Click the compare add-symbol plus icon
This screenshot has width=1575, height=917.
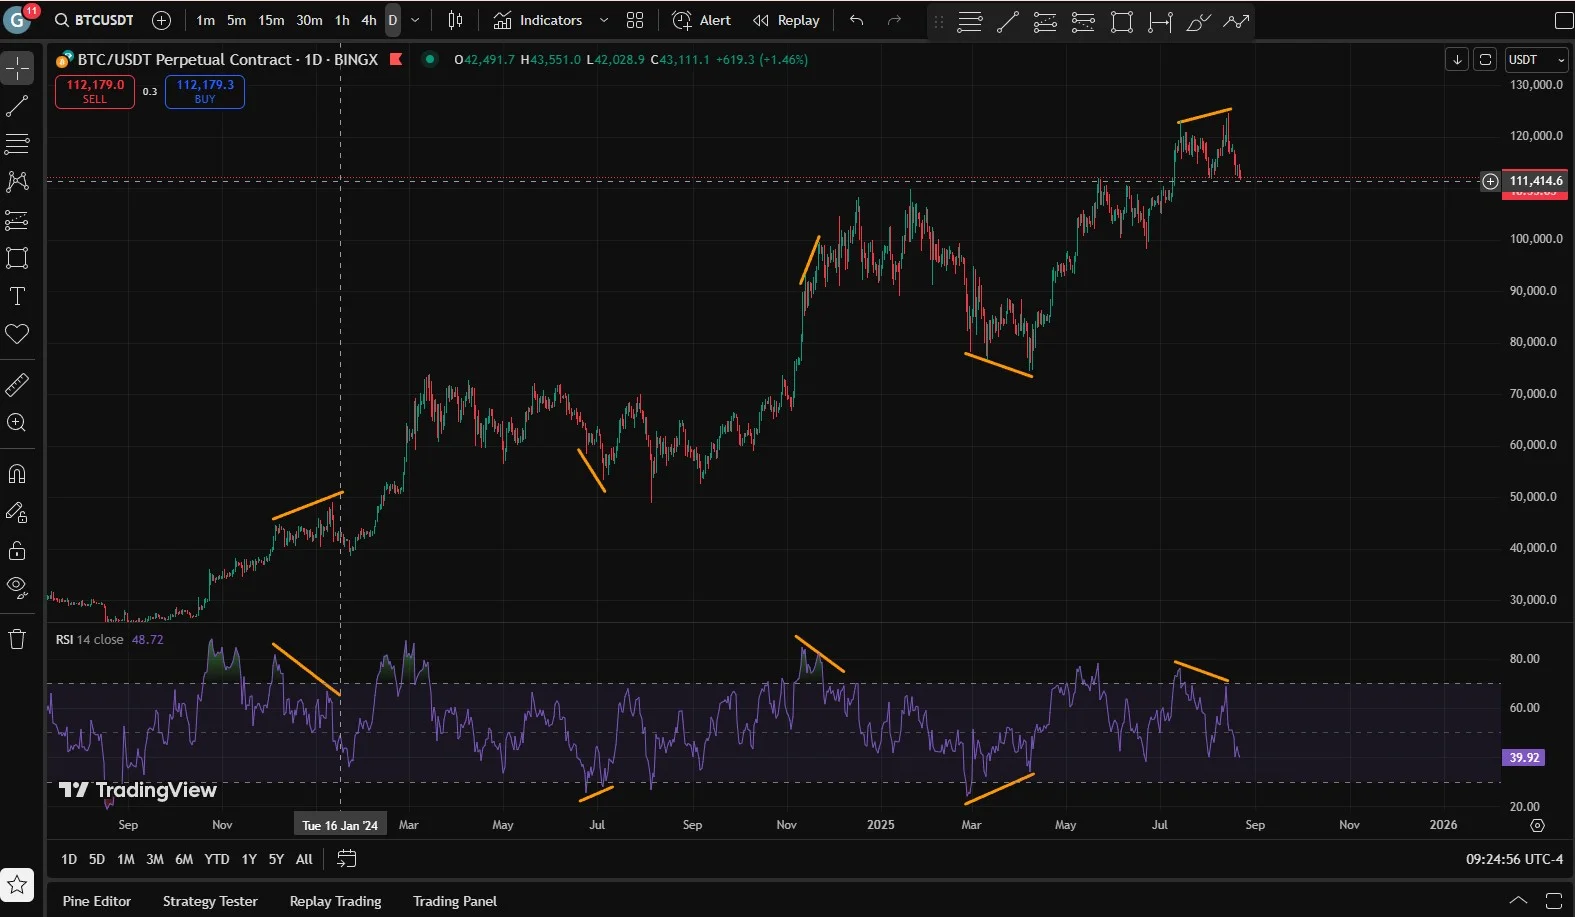pyautogui.click(x=161, y=20)
